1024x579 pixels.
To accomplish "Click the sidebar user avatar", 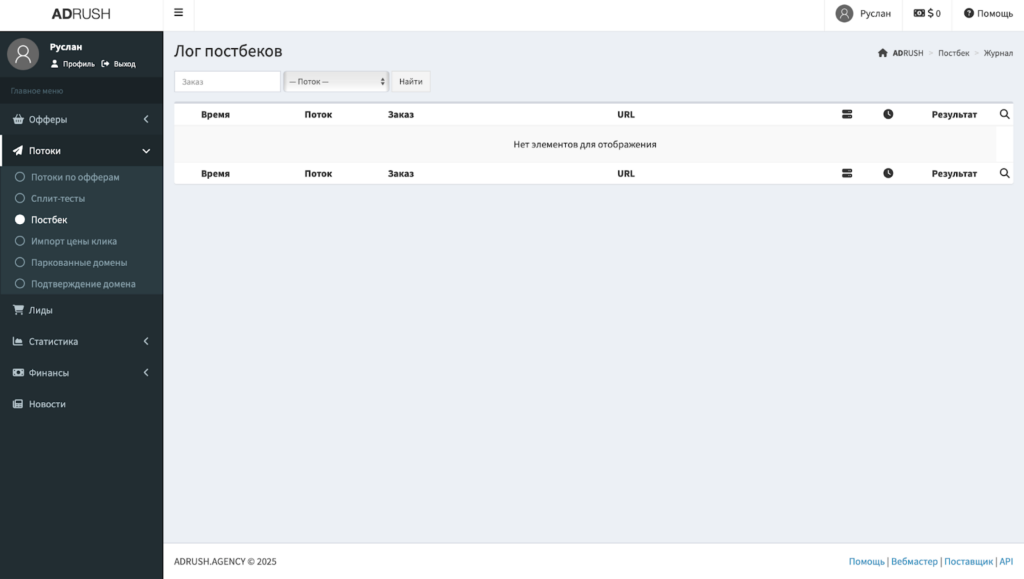I will pos(23,54).
